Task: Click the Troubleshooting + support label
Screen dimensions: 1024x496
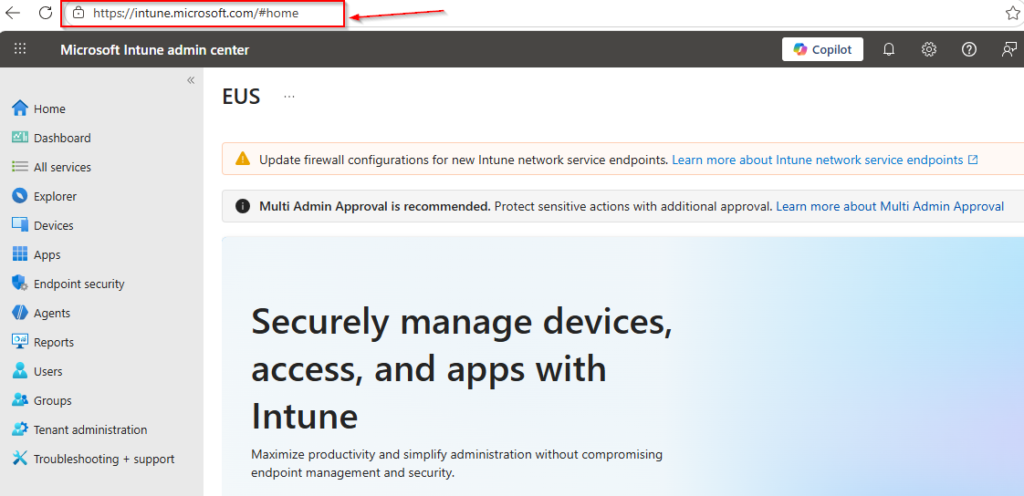Action: tap(104, 459)
